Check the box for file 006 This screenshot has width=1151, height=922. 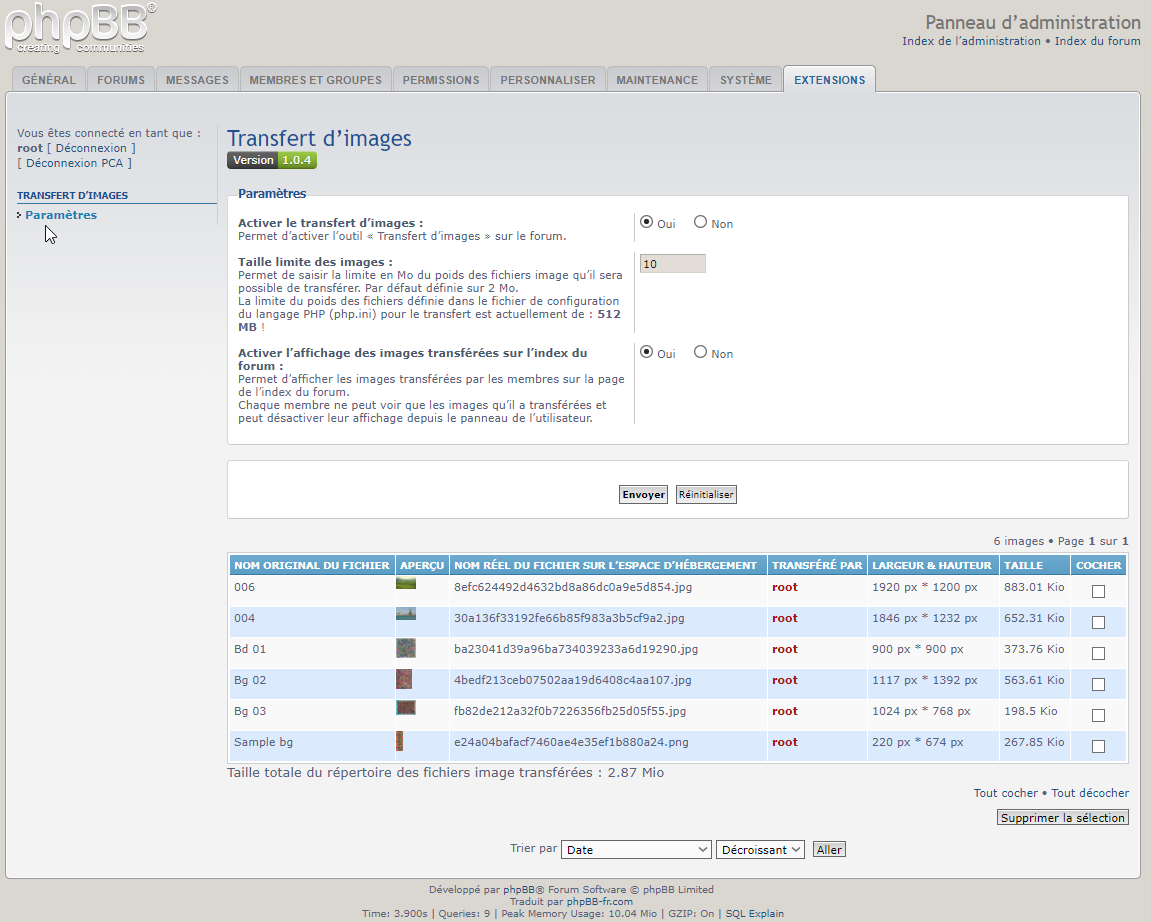point(1098,591)
